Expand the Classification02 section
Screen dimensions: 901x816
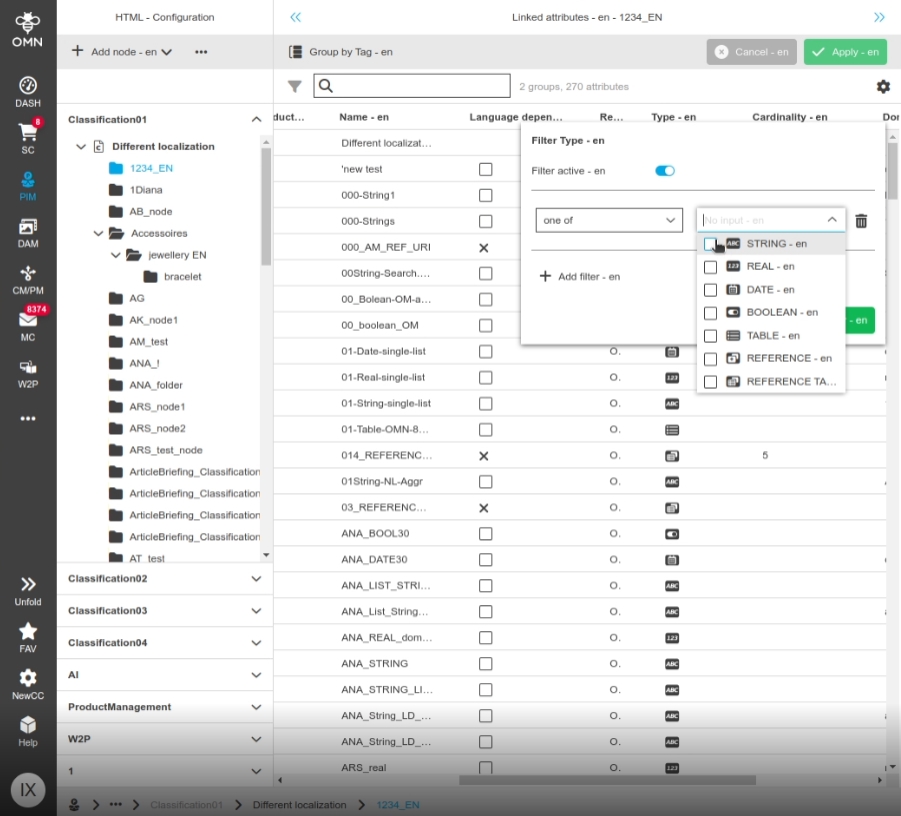pyautogui.click(x=256, y=579)
